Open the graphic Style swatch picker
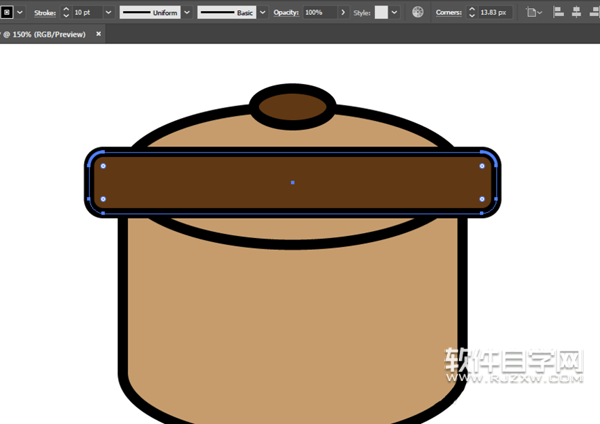 pyautogui.click(x=381, y=12)
